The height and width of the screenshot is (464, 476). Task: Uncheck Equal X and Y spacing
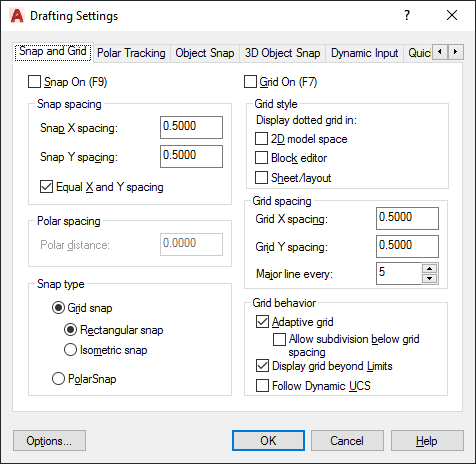click(46, 187)
